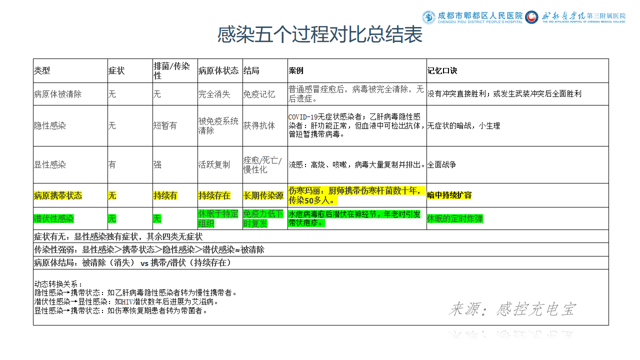Click the line 显性感染→携带状态 about 伤寒
640x360 pixels.
pyautogui.click(x=121, y=311)
